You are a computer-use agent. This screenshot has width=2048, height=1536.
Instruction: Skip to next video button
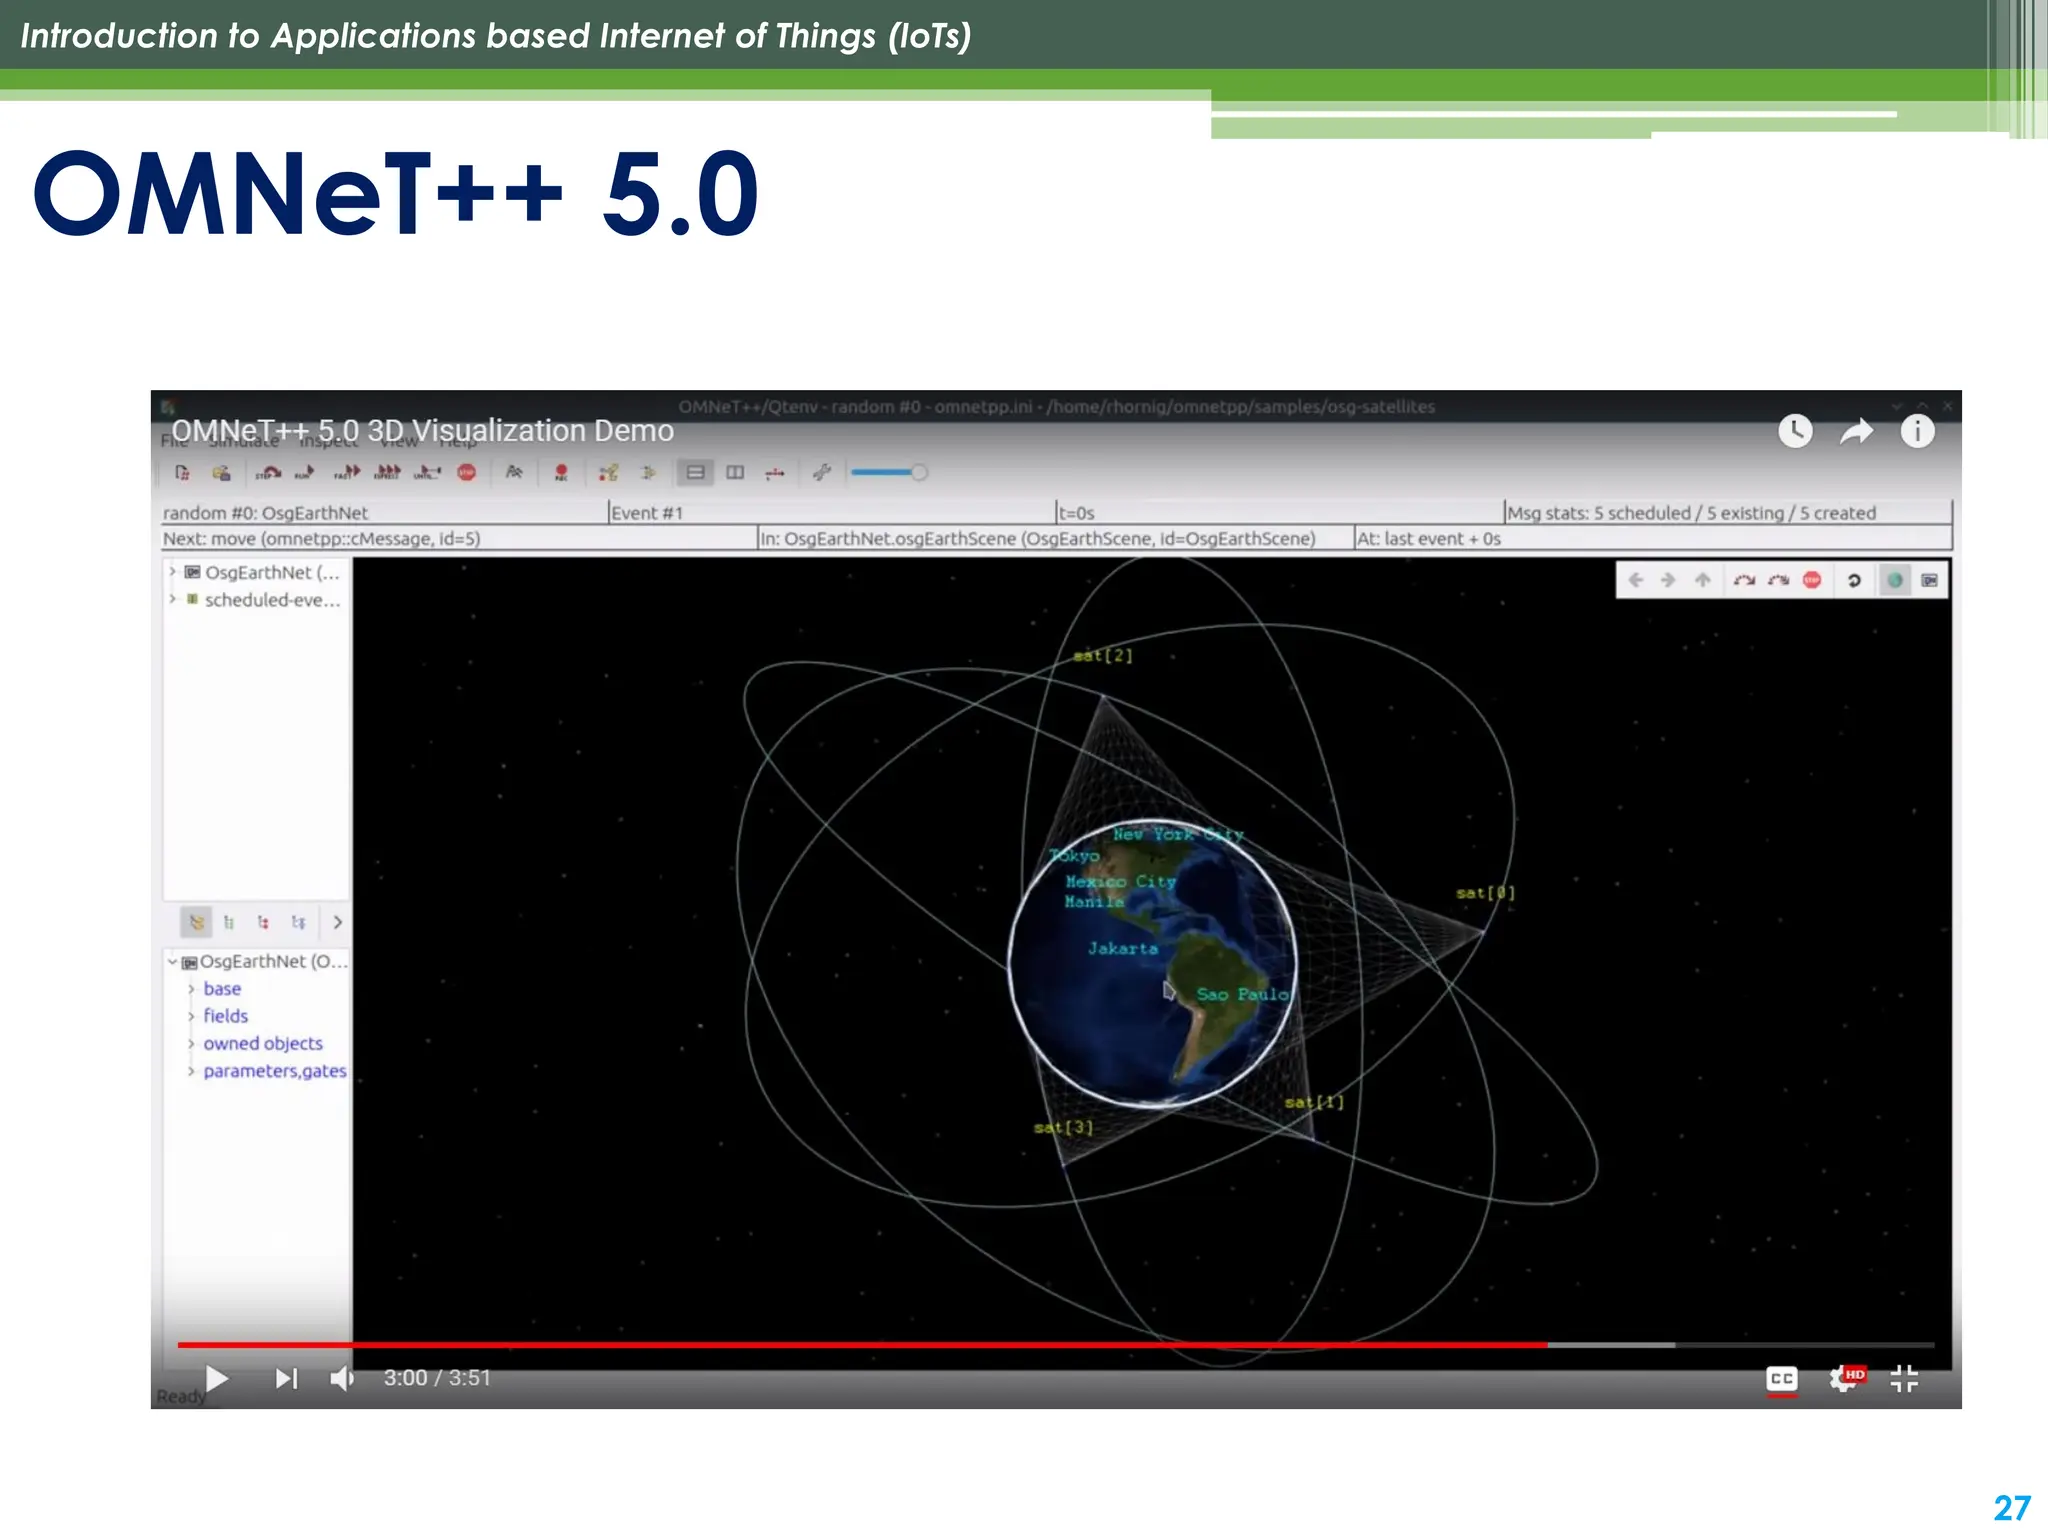coord(286,1378)
